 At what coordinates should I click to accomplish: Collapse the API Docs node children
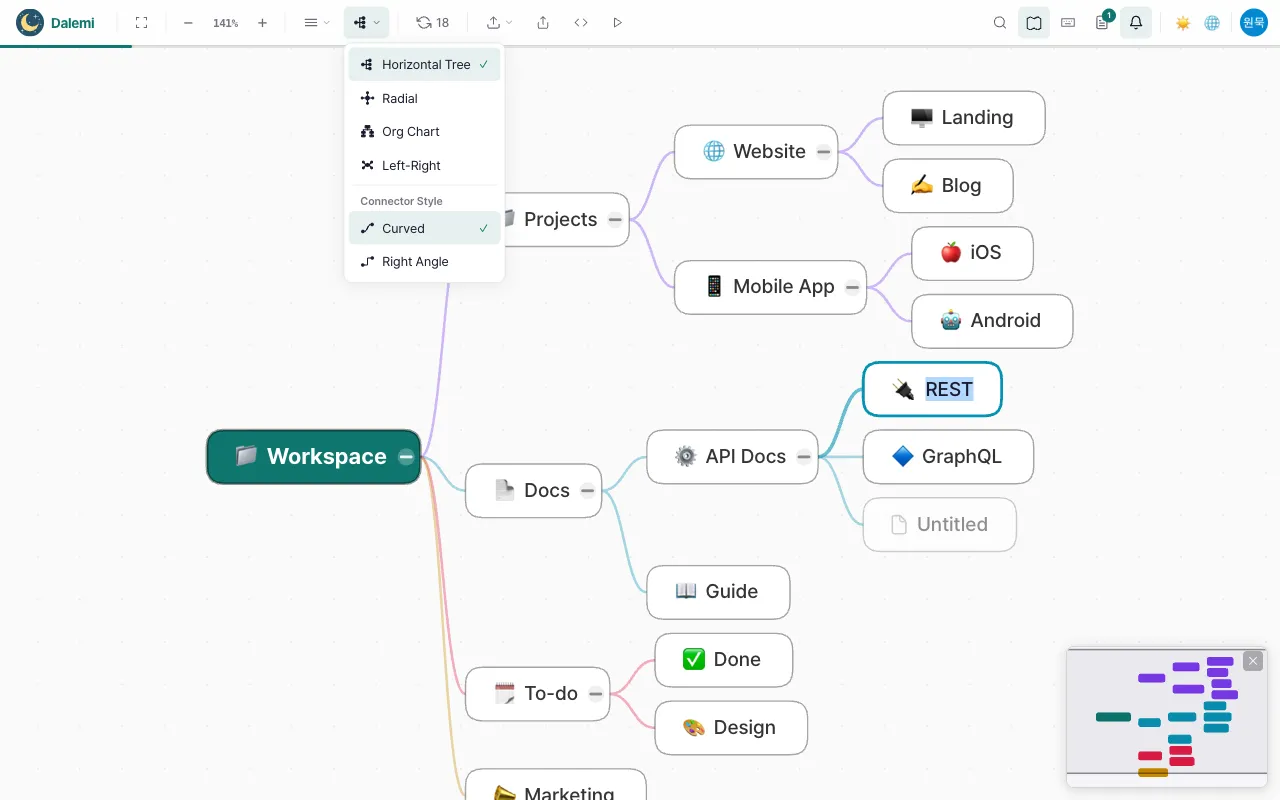[804, 457]
